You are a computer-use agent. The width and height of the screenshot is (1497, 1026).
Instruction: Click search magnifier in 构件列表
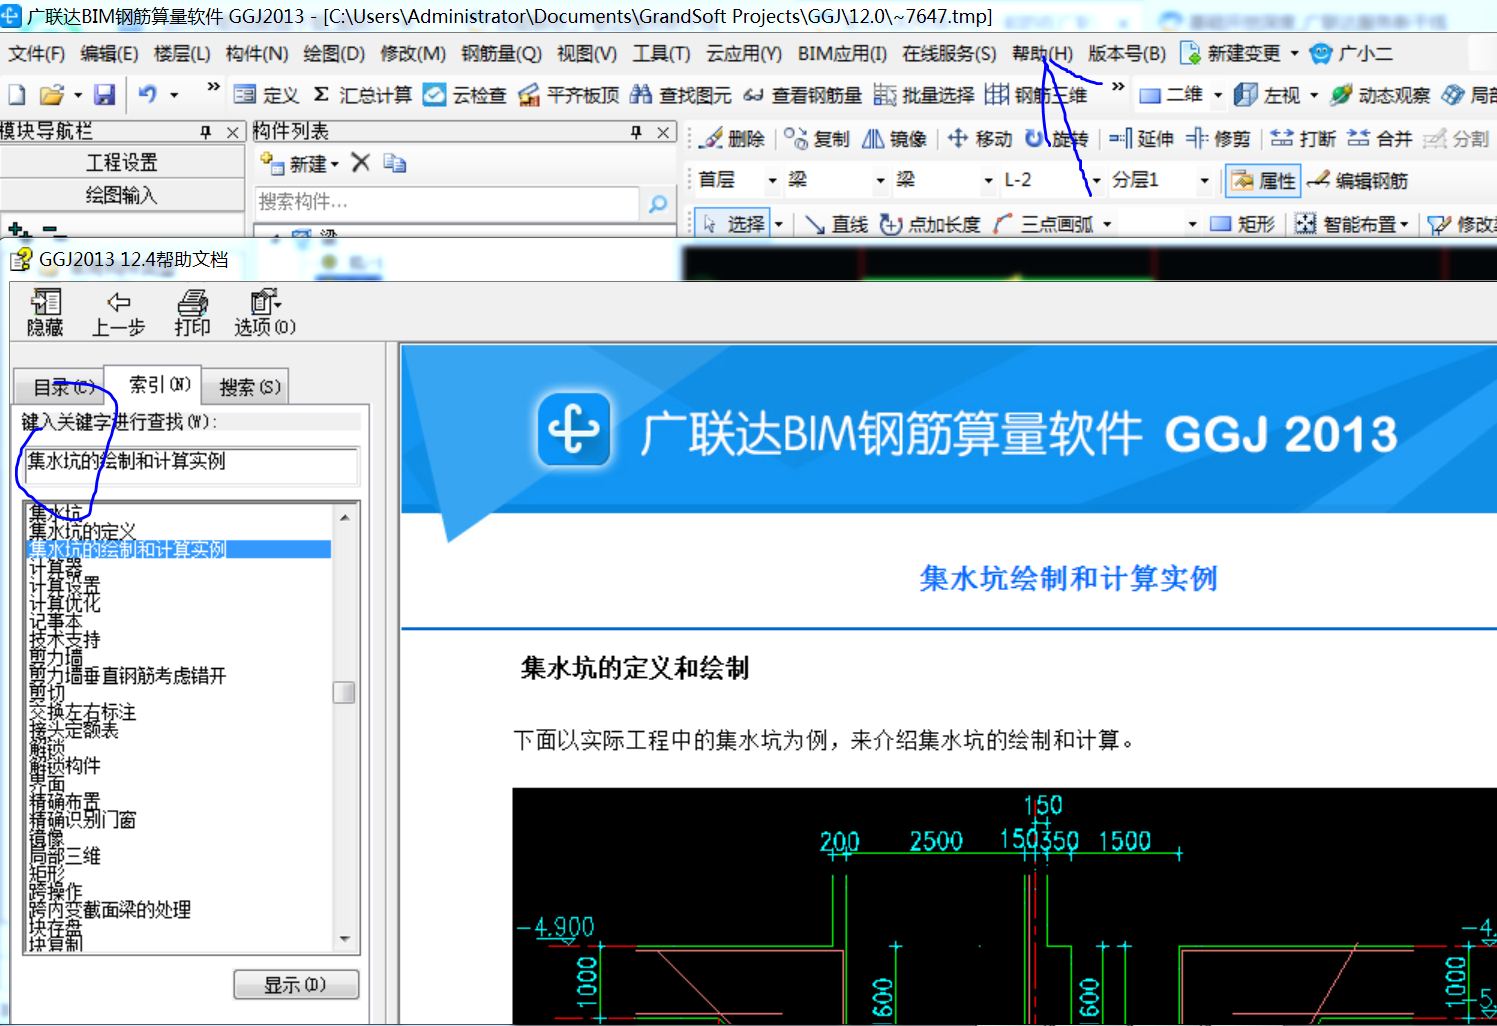[658, 203]
